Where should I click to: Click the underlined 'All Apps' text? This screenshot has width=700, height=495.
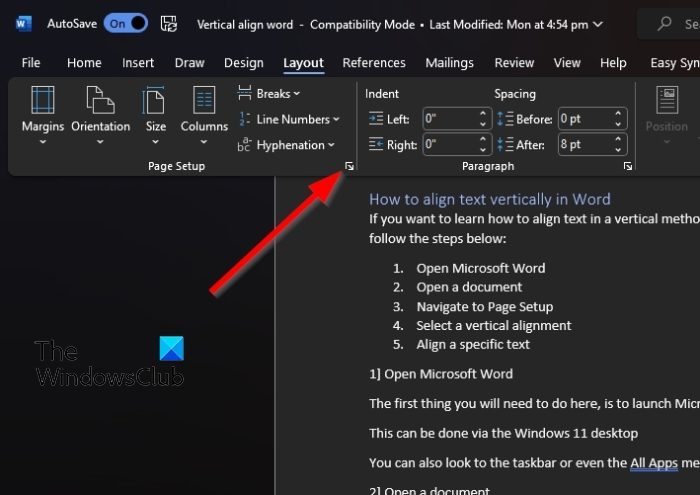(654, 463)
